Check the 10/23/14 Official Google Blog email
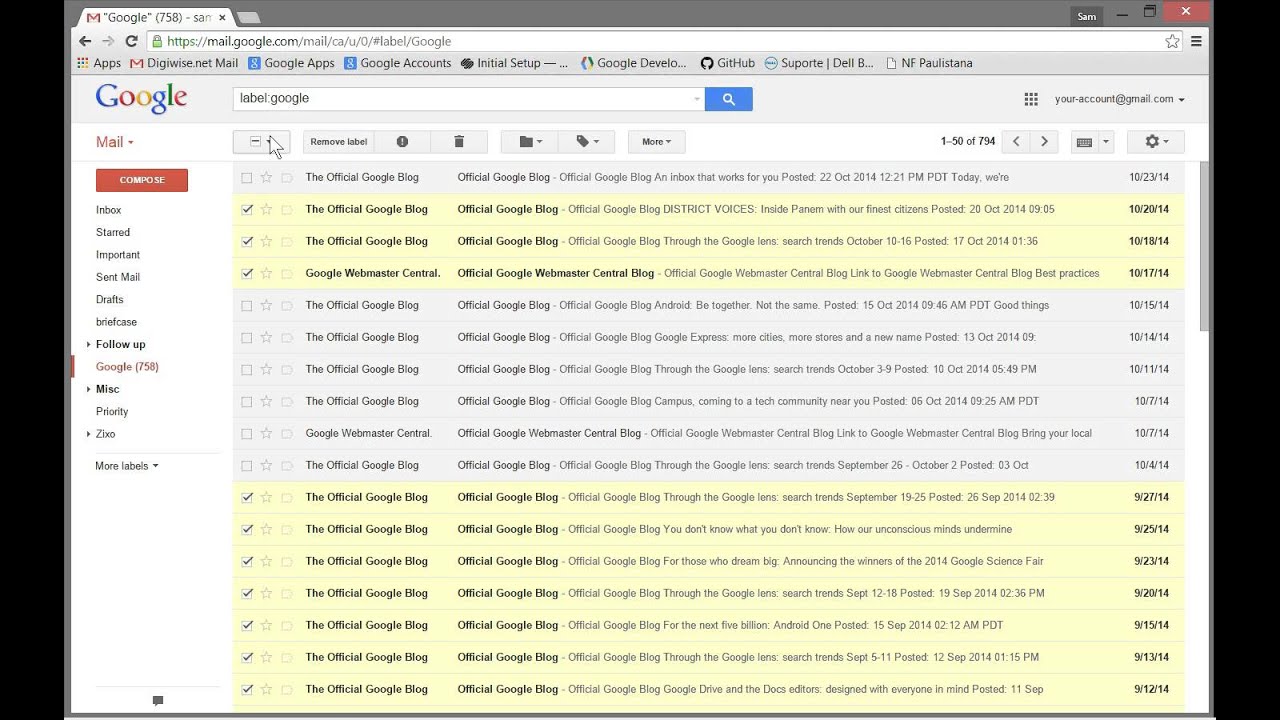 (247, 177)
